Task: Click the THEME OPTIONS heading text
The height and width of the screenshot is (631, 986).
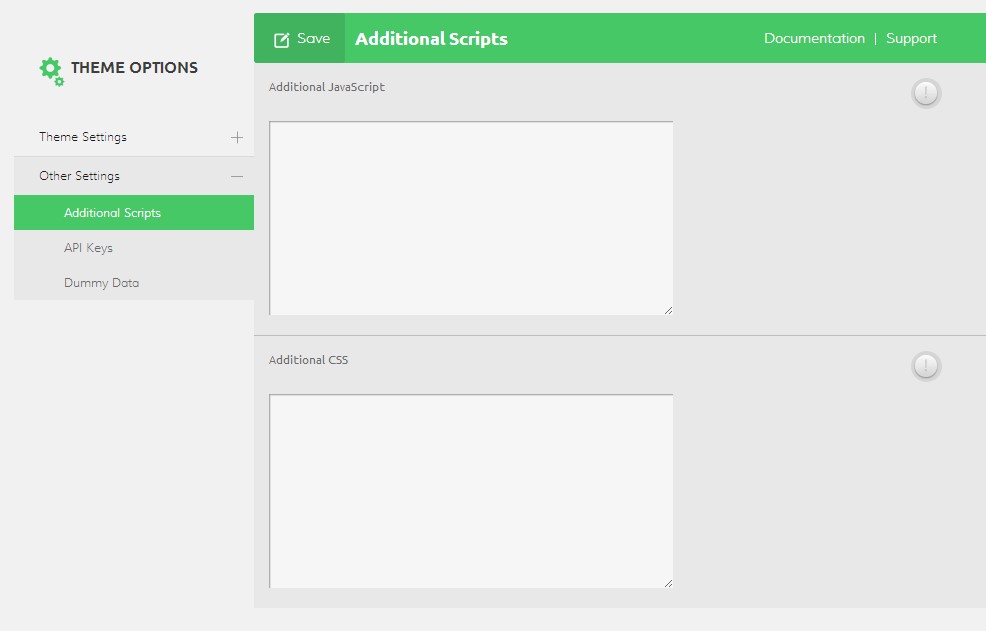Action: pos(134,68)
